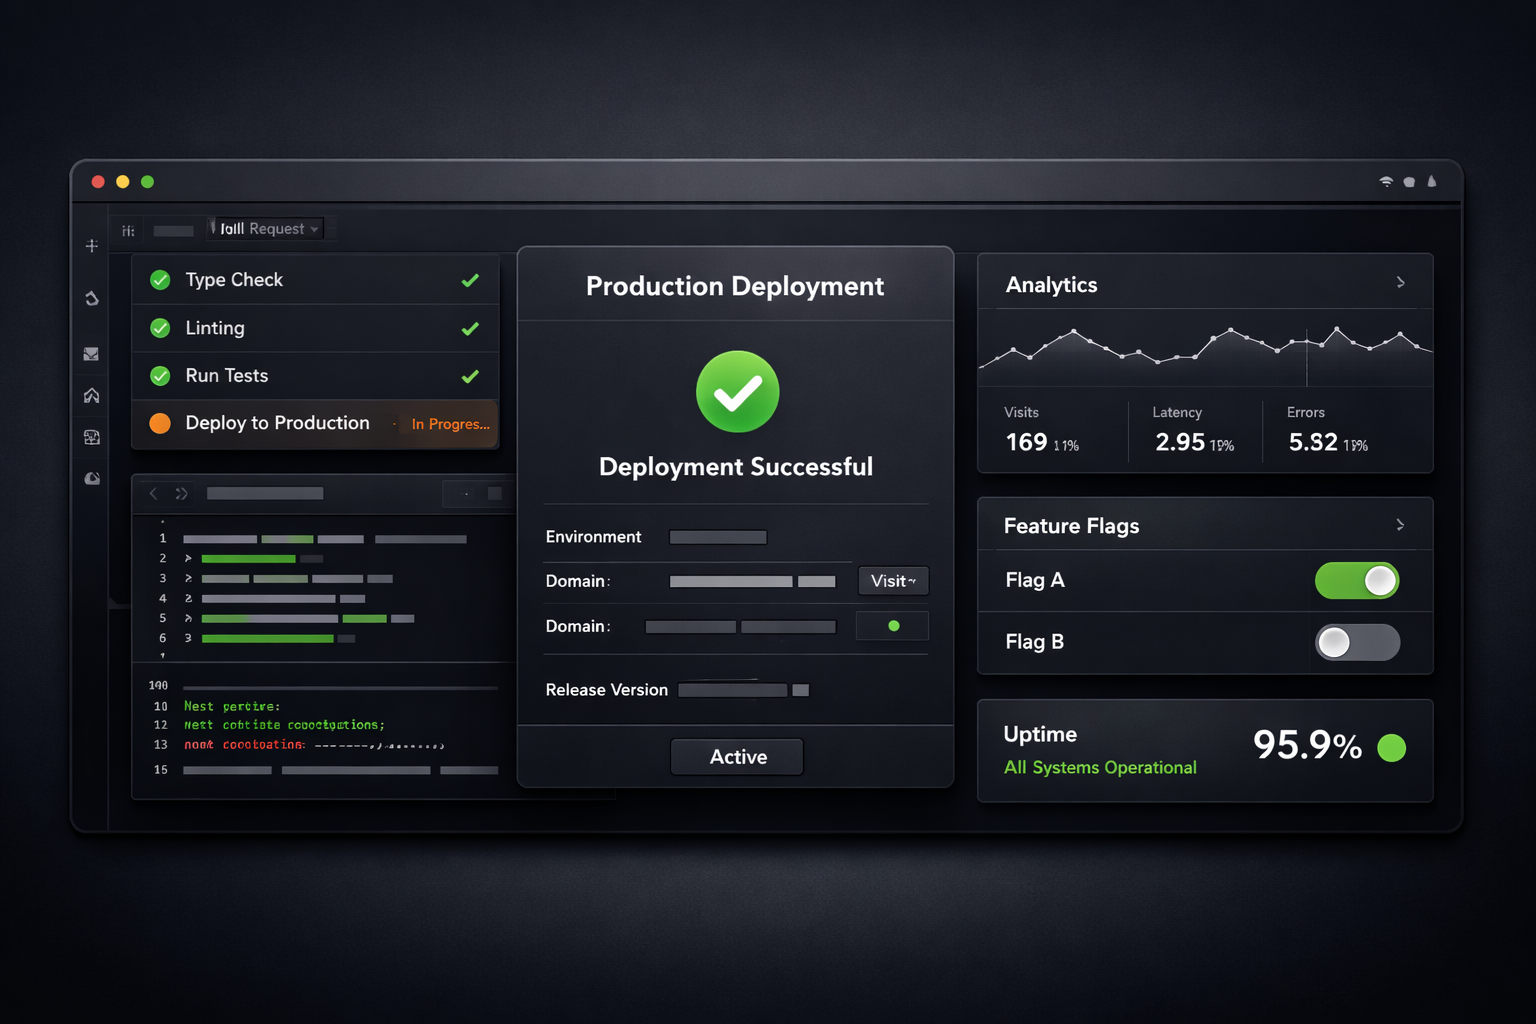Image resolution: width=1536 pixels, height=1024 pixels.
Task: Click the Analytics line chart
Action: coord(1205,348)
